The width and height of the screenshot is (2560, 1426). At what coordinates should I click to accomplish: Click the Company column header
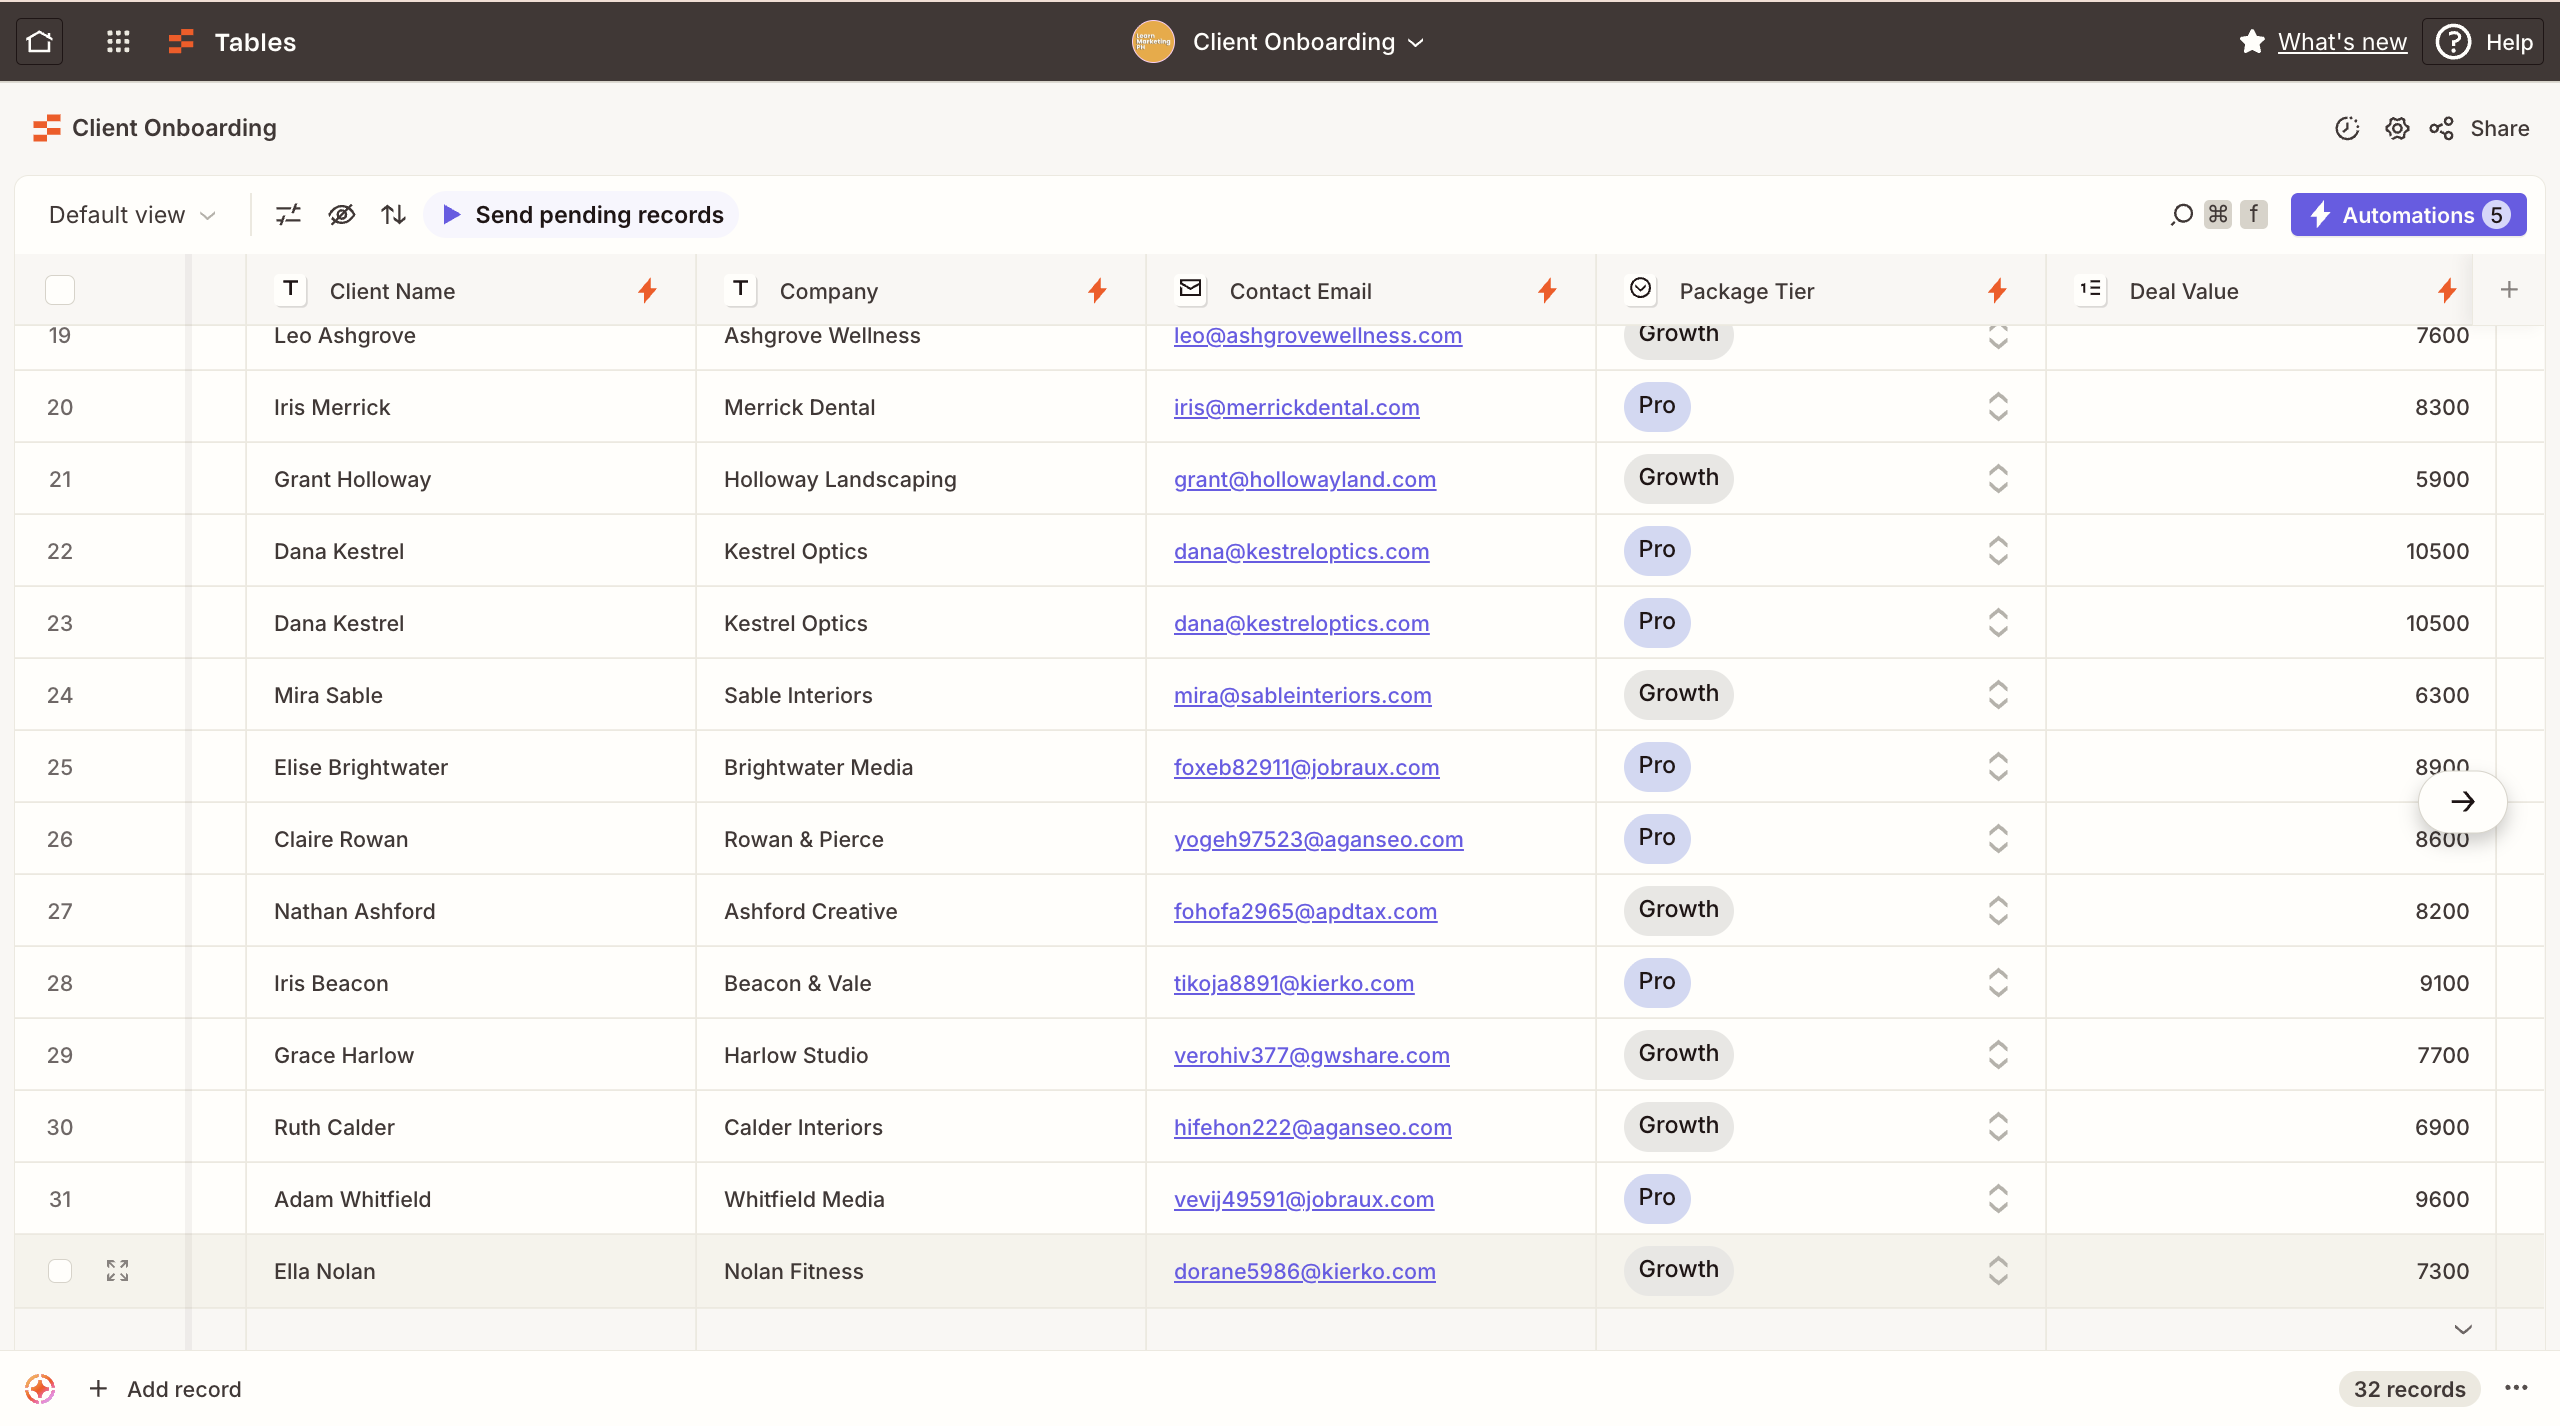click(x=921, y=291)
